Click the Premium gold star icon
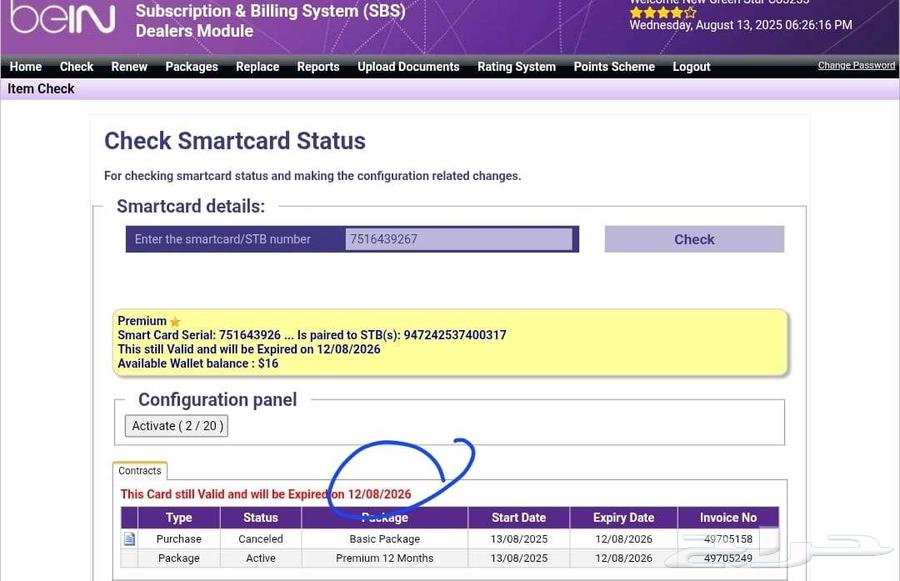Viewport: 900px width, 581px height. 175,322
